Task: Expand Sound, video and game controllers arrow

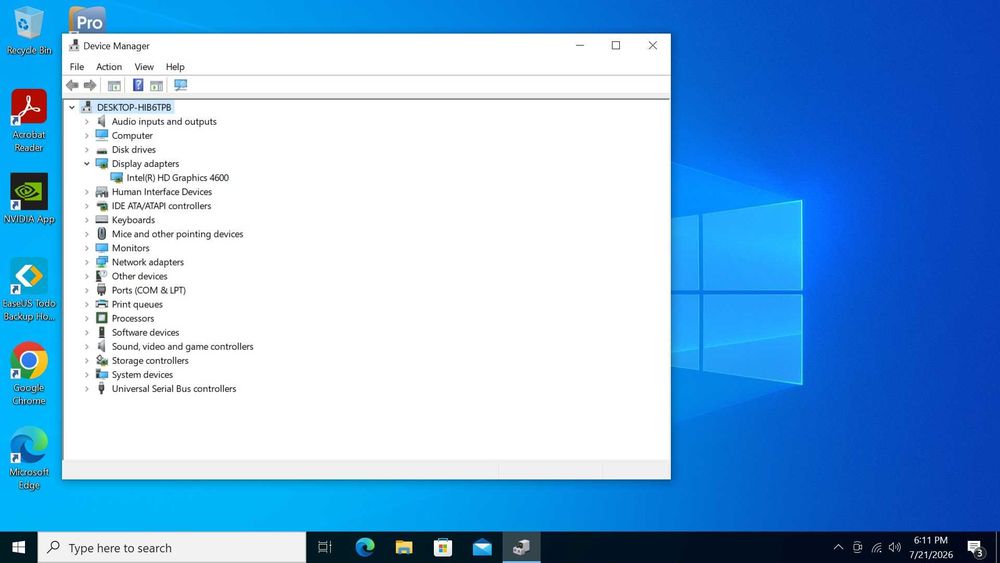Action: pyautogui.click(x=87, y=346)
